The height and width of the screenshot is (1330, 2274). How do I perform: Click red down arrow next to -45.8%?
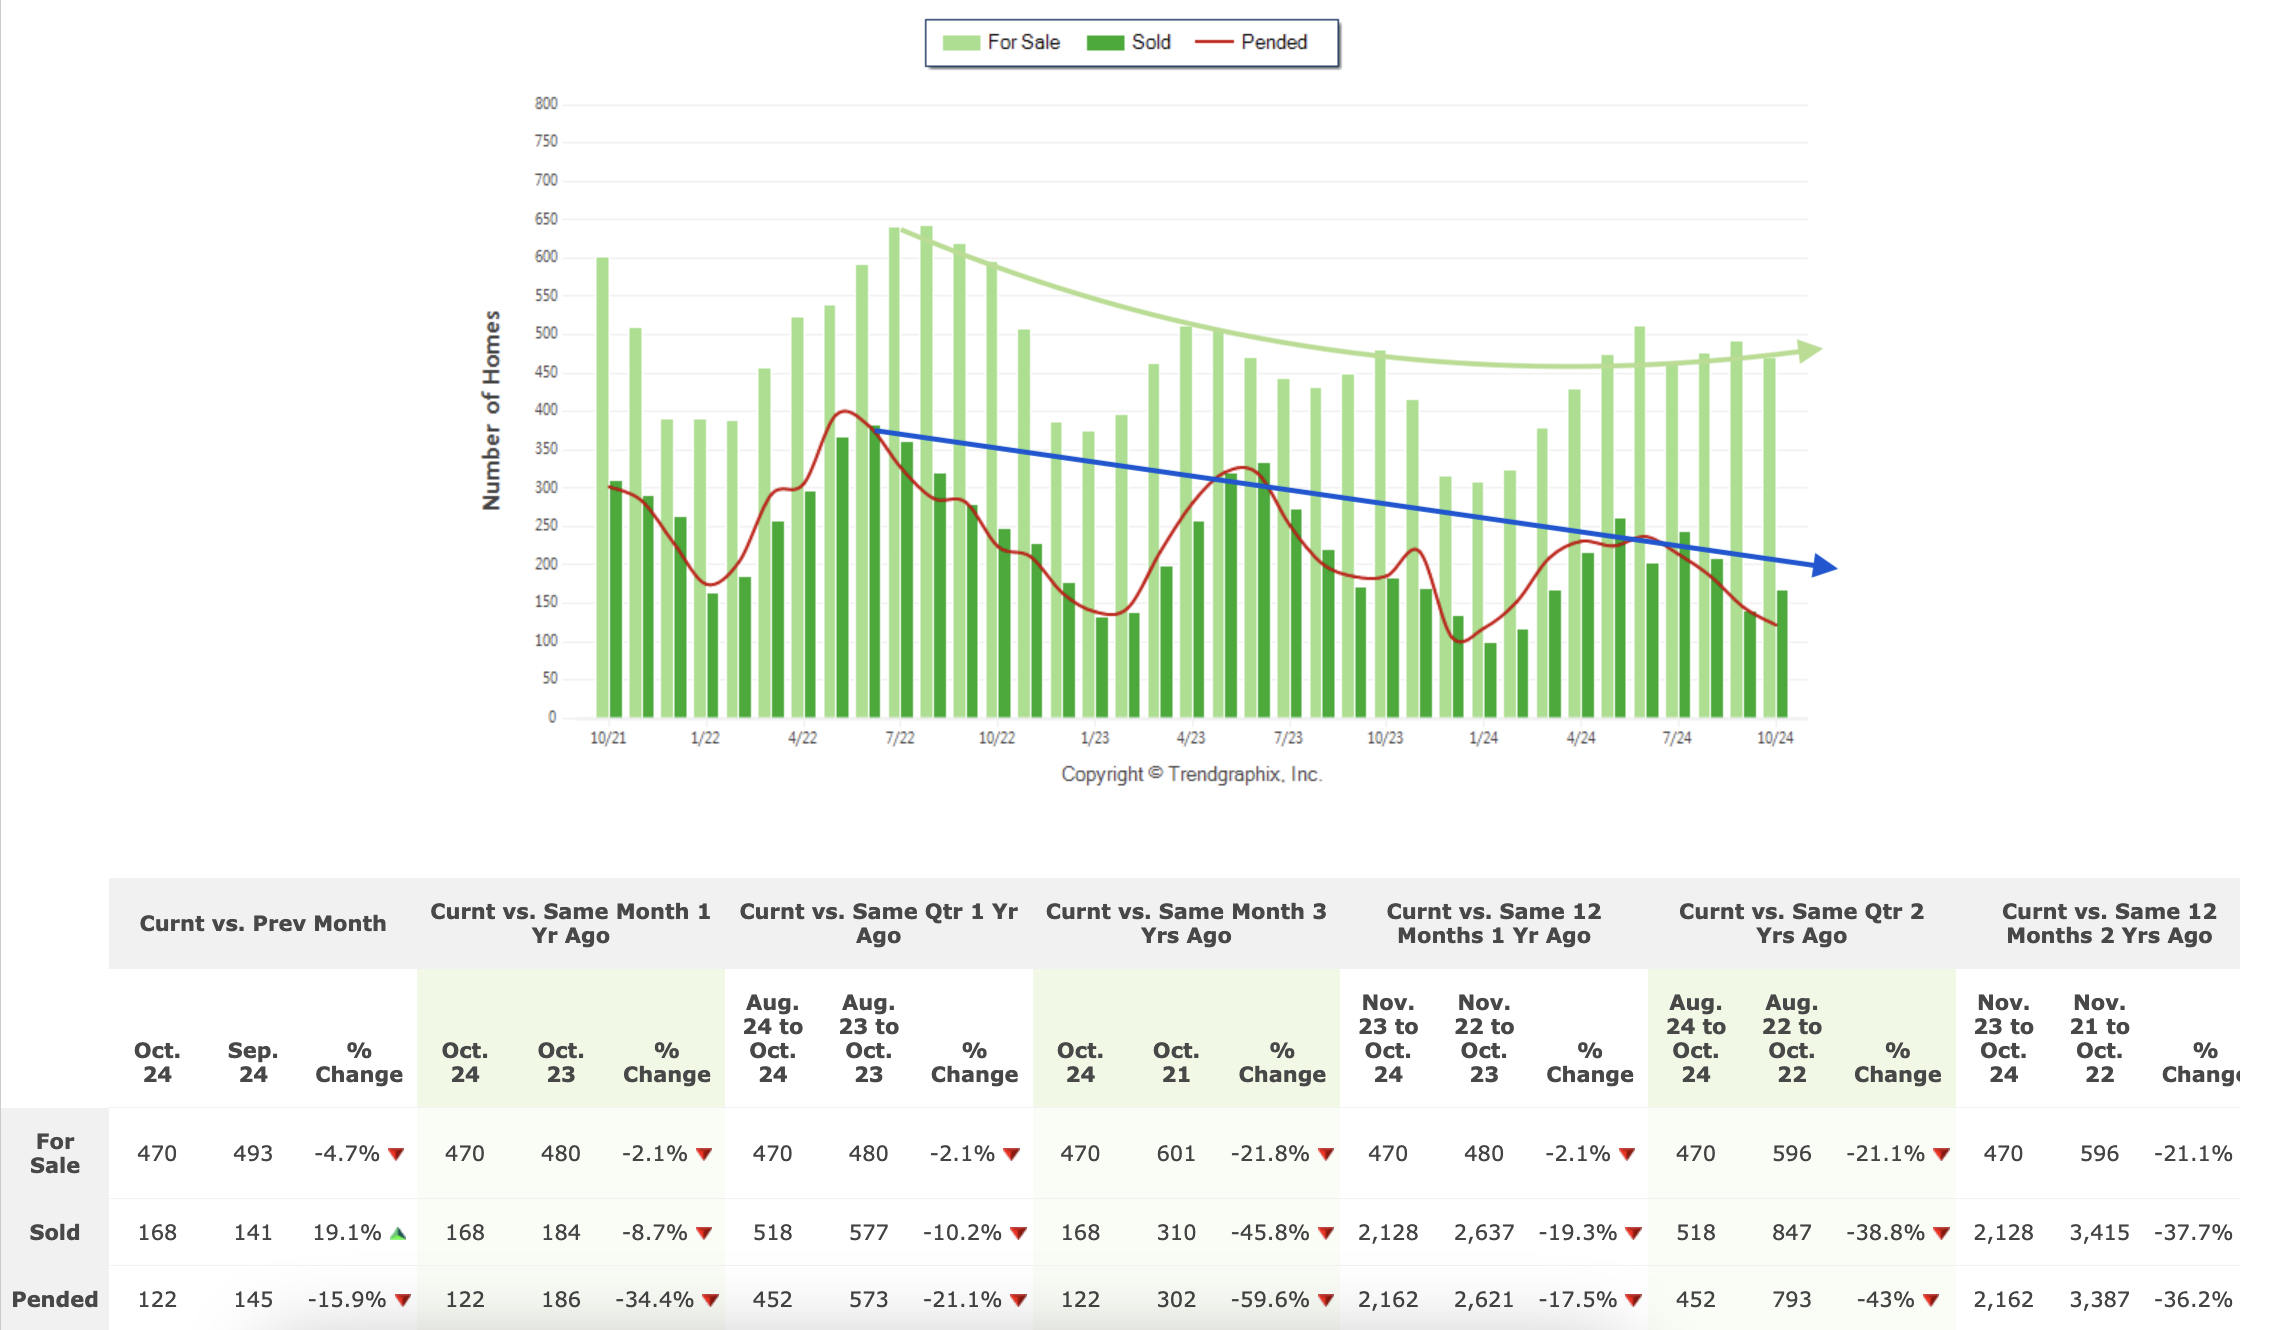coord(1326,1233)
